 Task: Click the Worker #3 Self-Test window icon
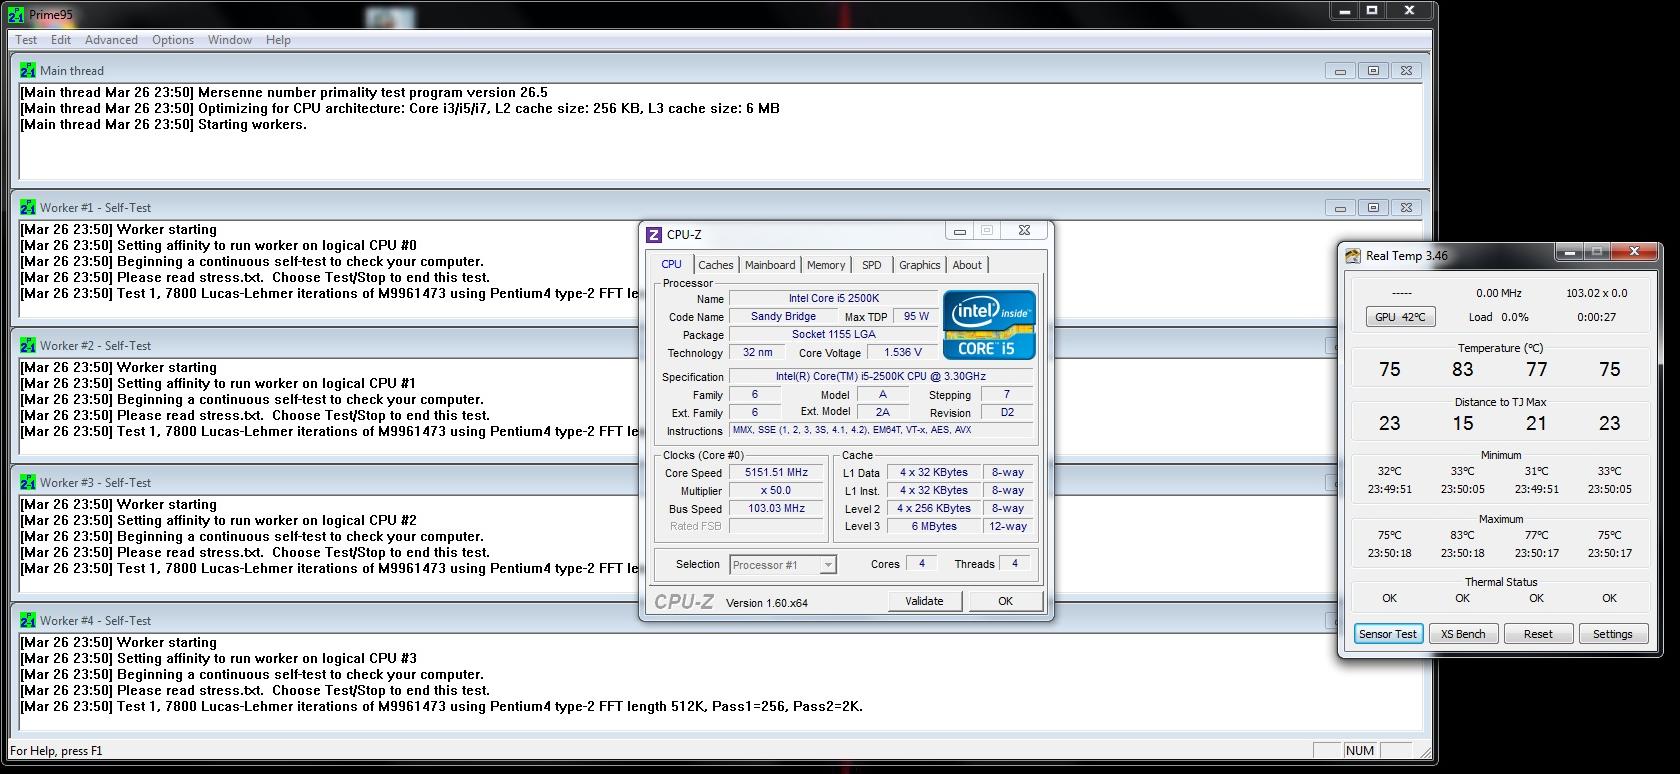pos(28,483)
